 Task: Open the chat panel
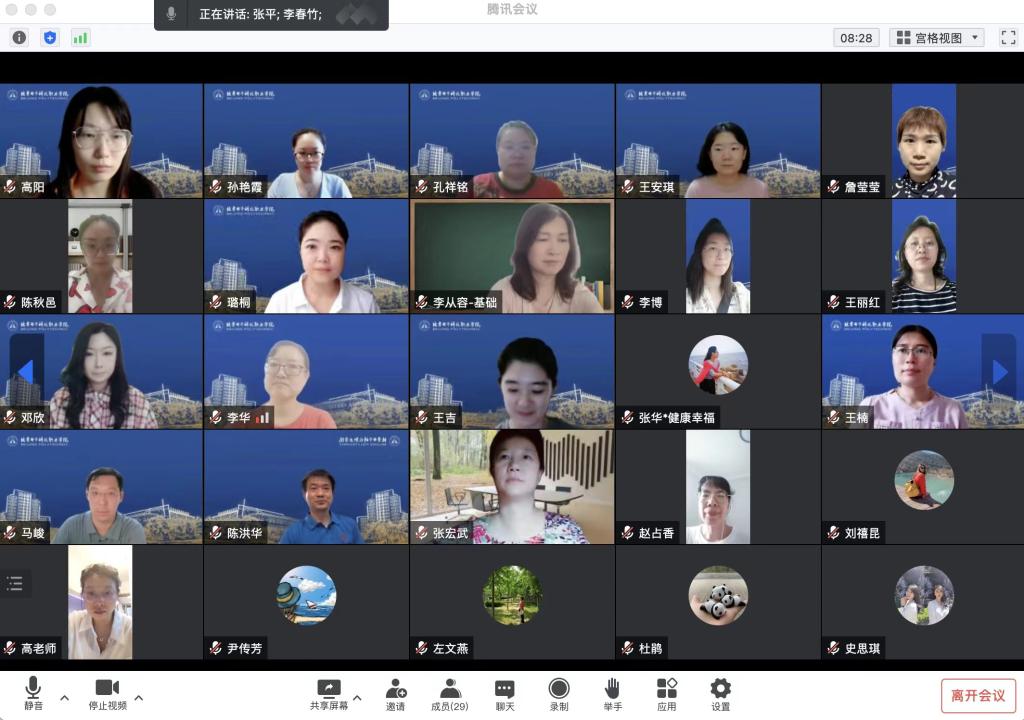503,692
